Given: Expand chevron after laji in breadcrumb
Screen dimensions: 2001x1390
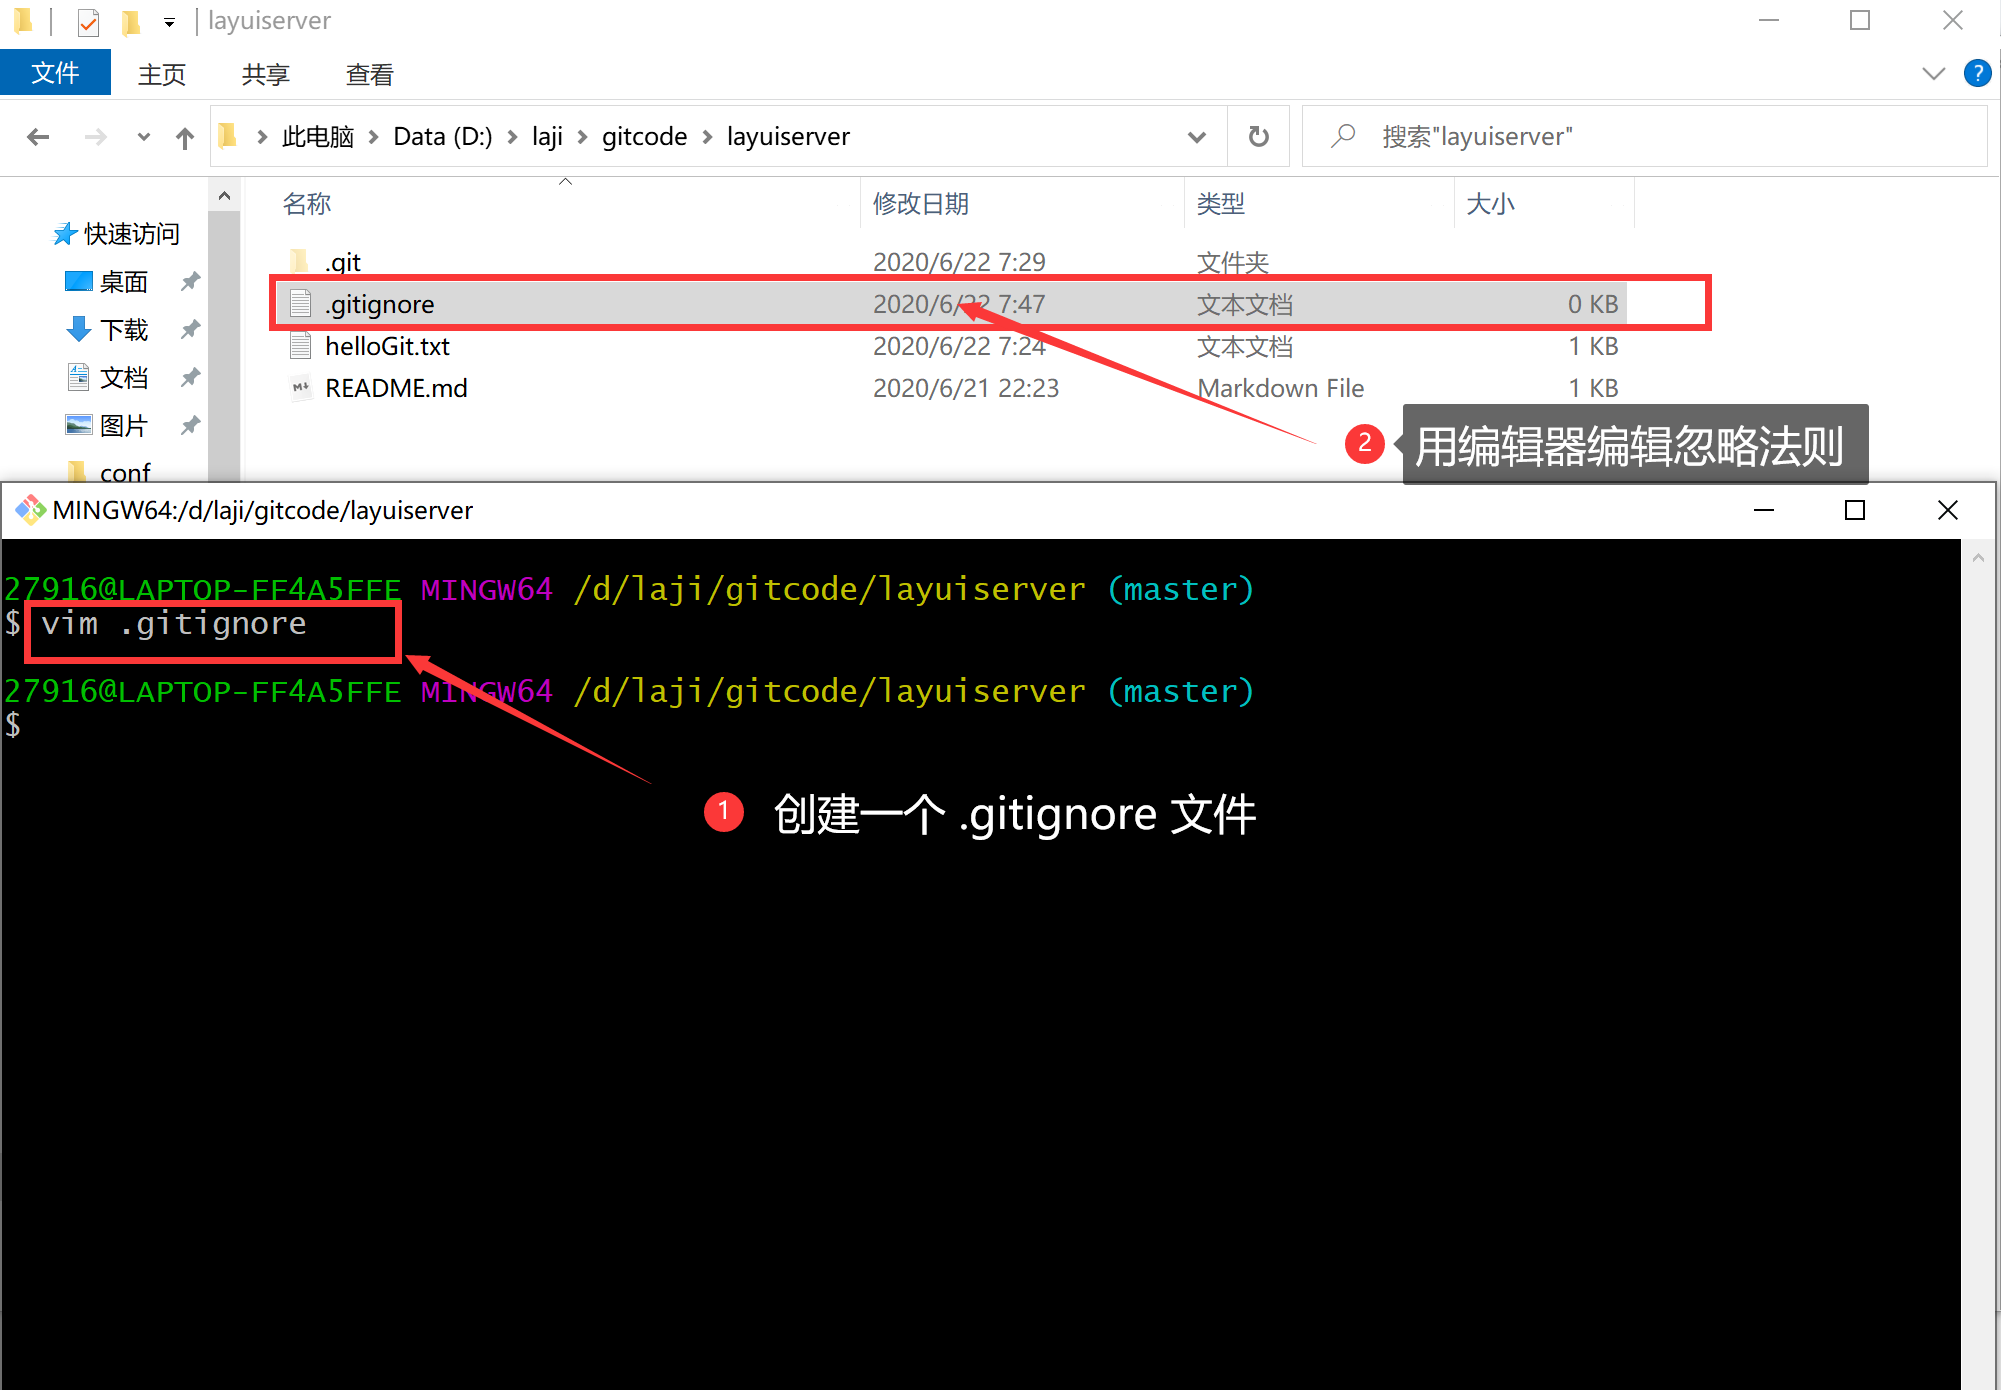Looking at the screenshot, I should coord(582,137).
